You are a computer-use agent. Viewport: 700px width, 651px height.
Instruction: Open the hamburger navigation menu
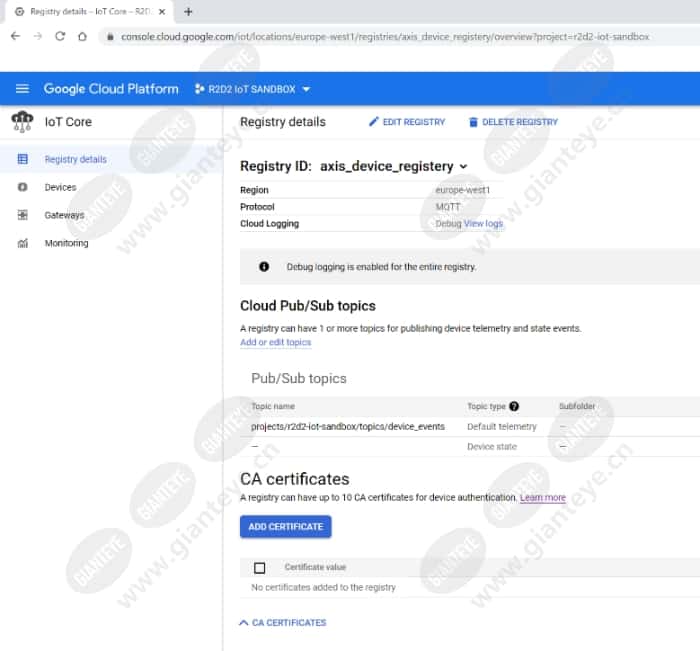22,89
